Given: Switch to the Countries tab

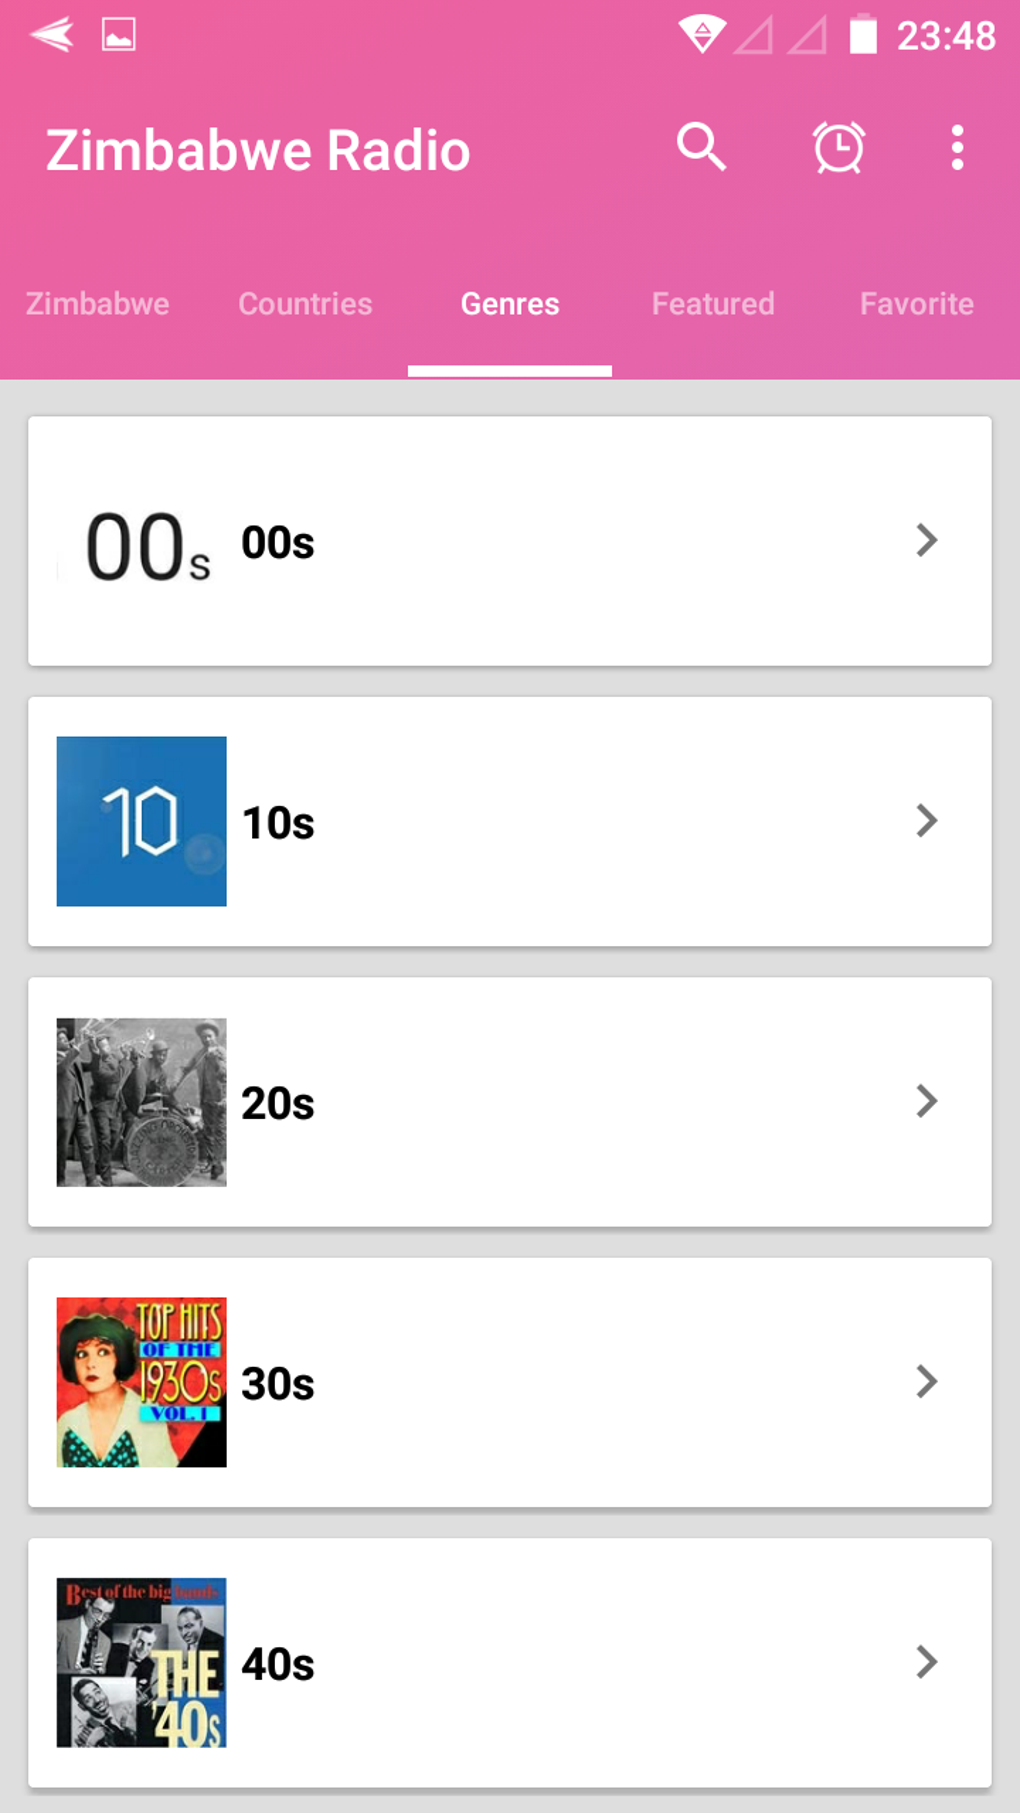Looking at the screenshot, I should click(305, 304).
